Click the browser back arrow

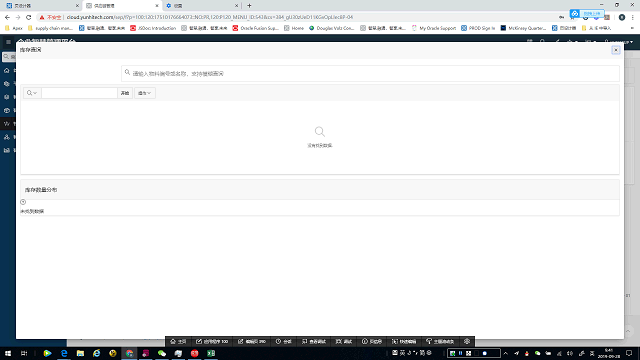[x=7, y=17]
